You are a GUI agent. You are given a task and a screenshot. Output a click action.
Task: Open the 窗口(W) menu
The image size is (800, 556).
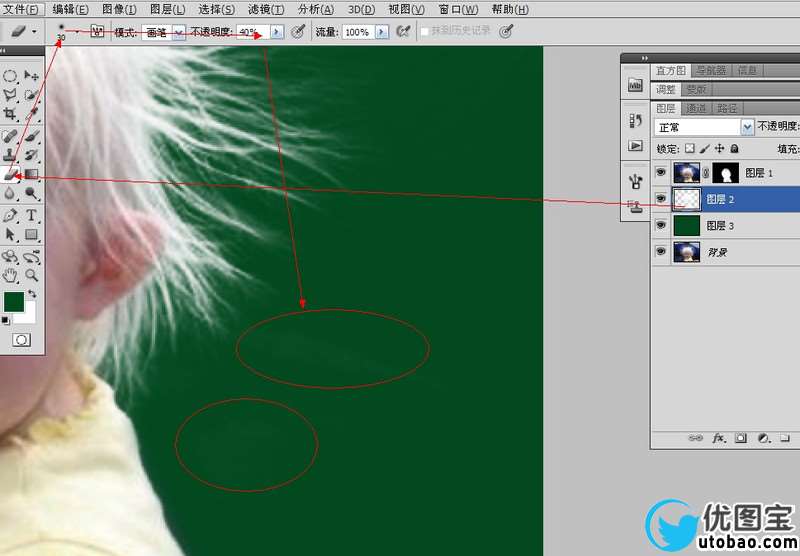point(458,9)
